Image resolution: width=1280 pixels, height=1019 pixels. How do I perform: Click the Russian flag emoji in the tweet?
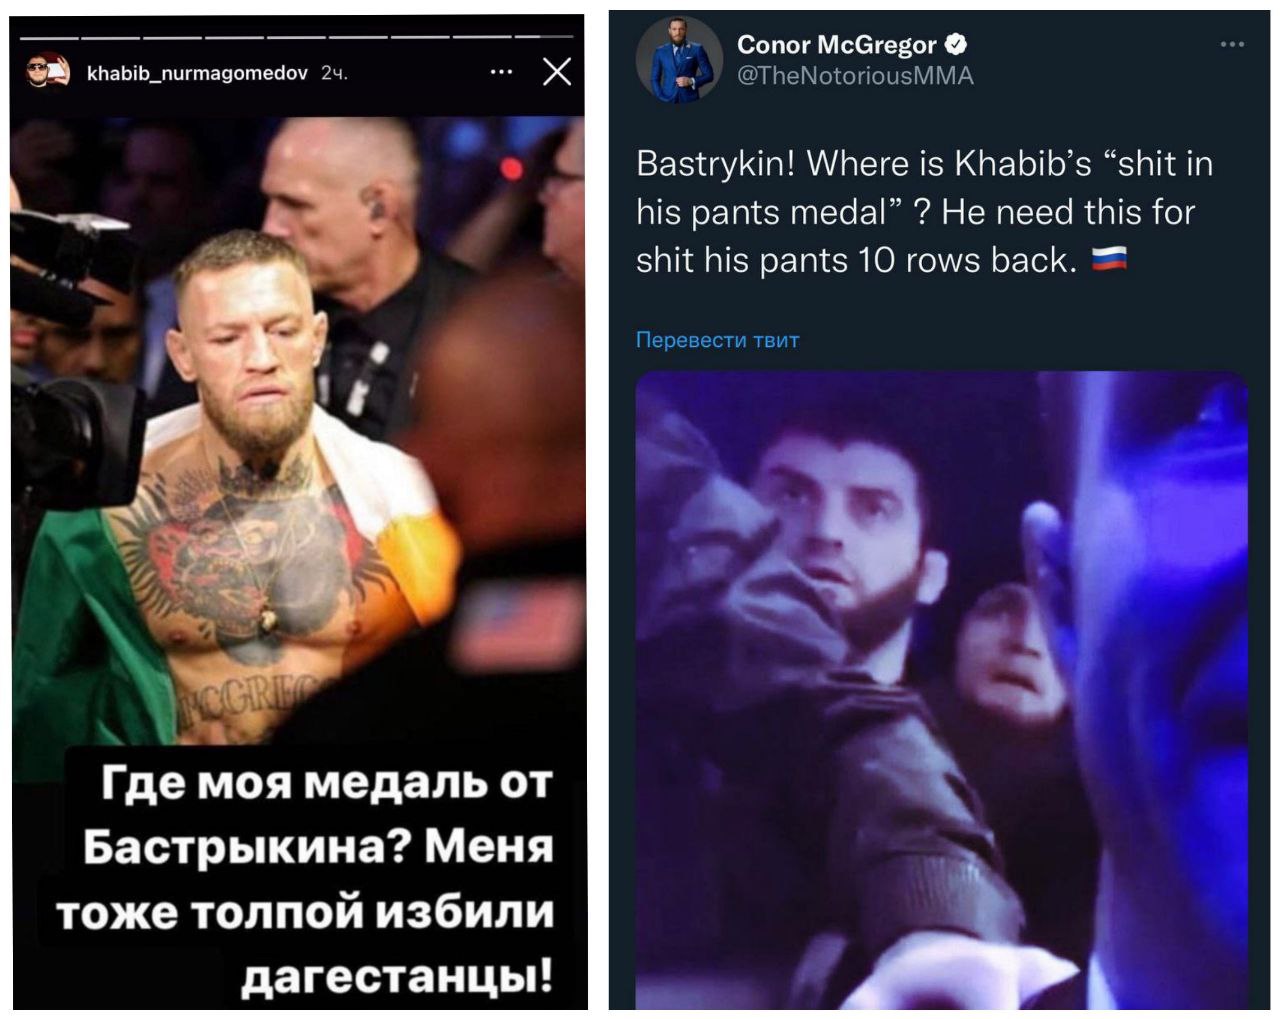click(1109, 260)
